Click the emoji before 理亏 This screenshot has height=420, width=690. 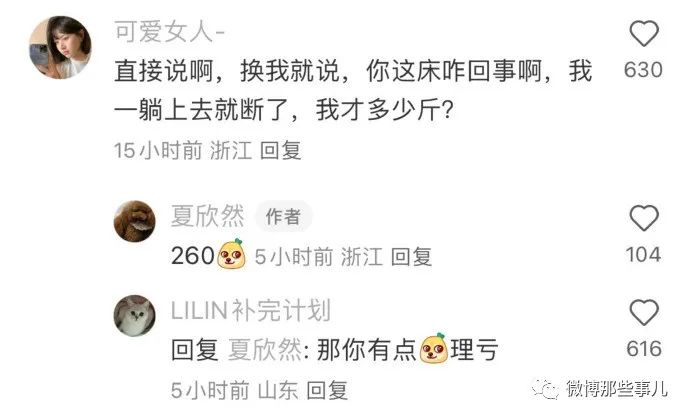click(x=434, y=348)
